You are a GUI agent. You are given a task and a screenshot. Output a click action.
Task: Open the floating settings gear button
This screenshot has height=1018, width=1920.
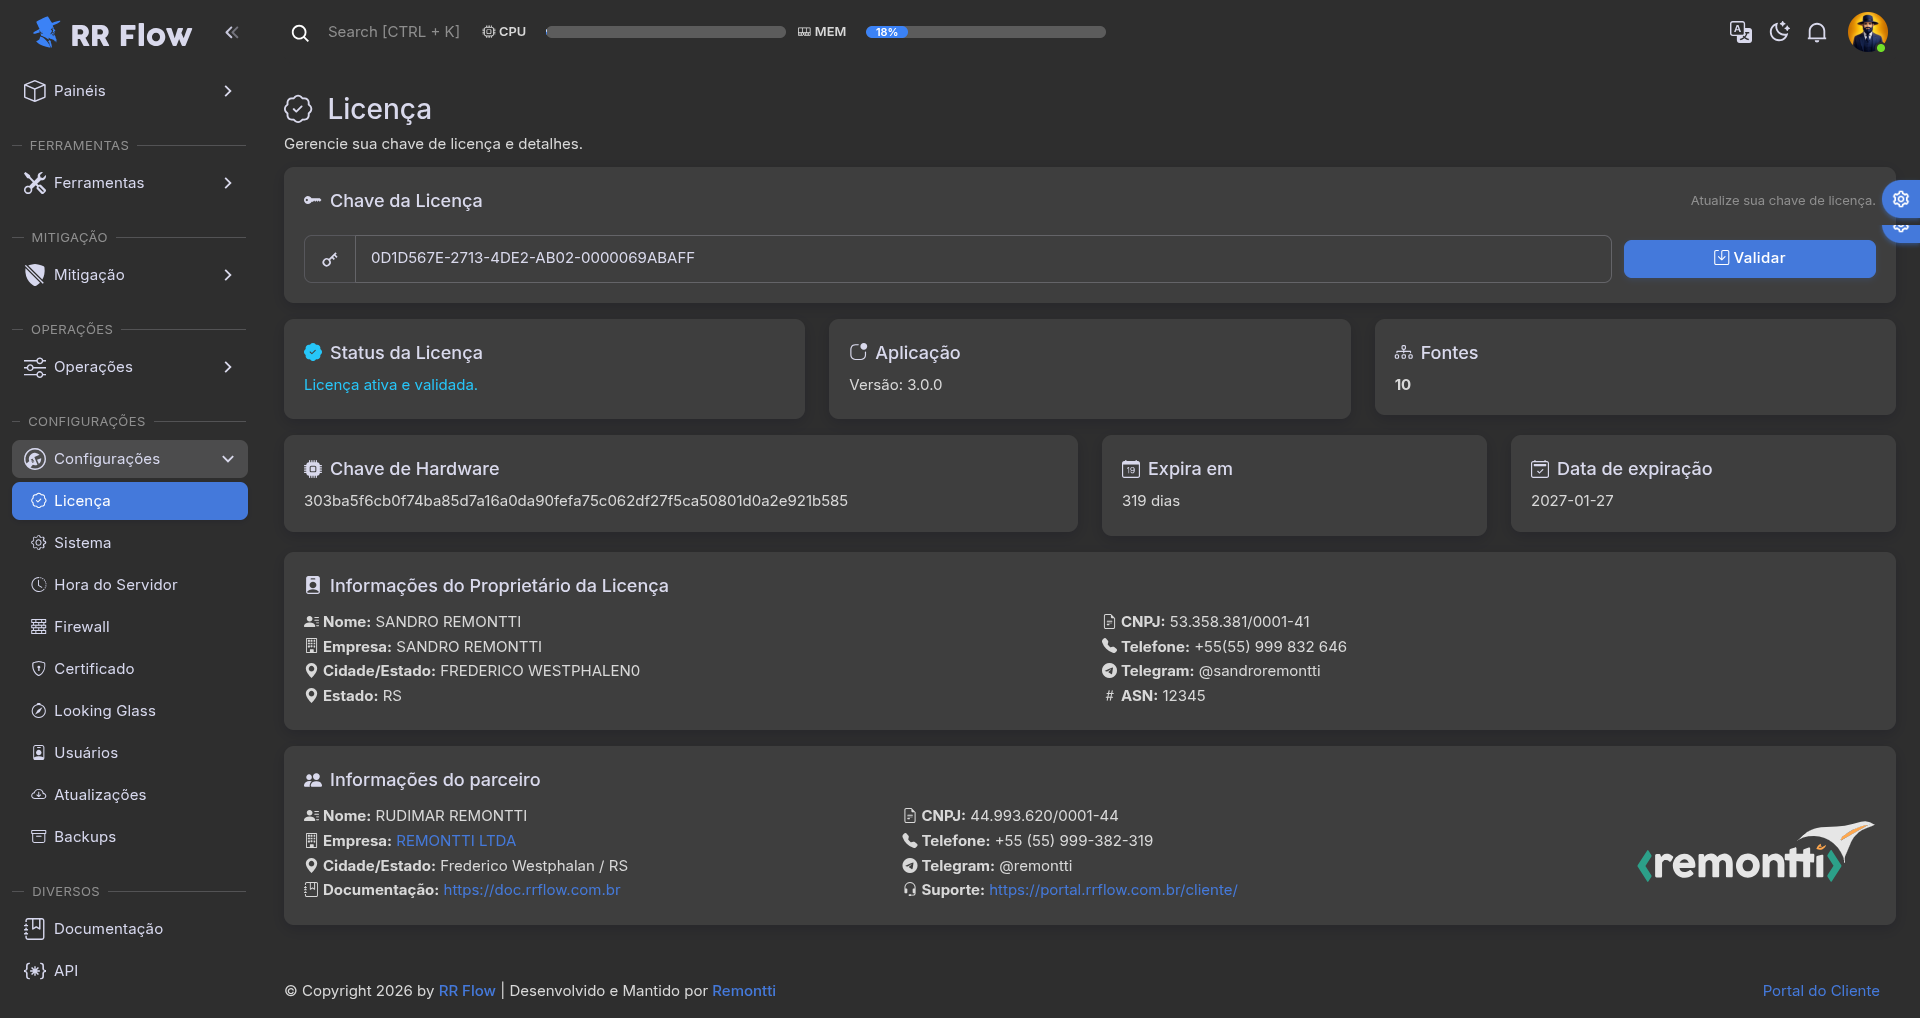[1900, 199]
